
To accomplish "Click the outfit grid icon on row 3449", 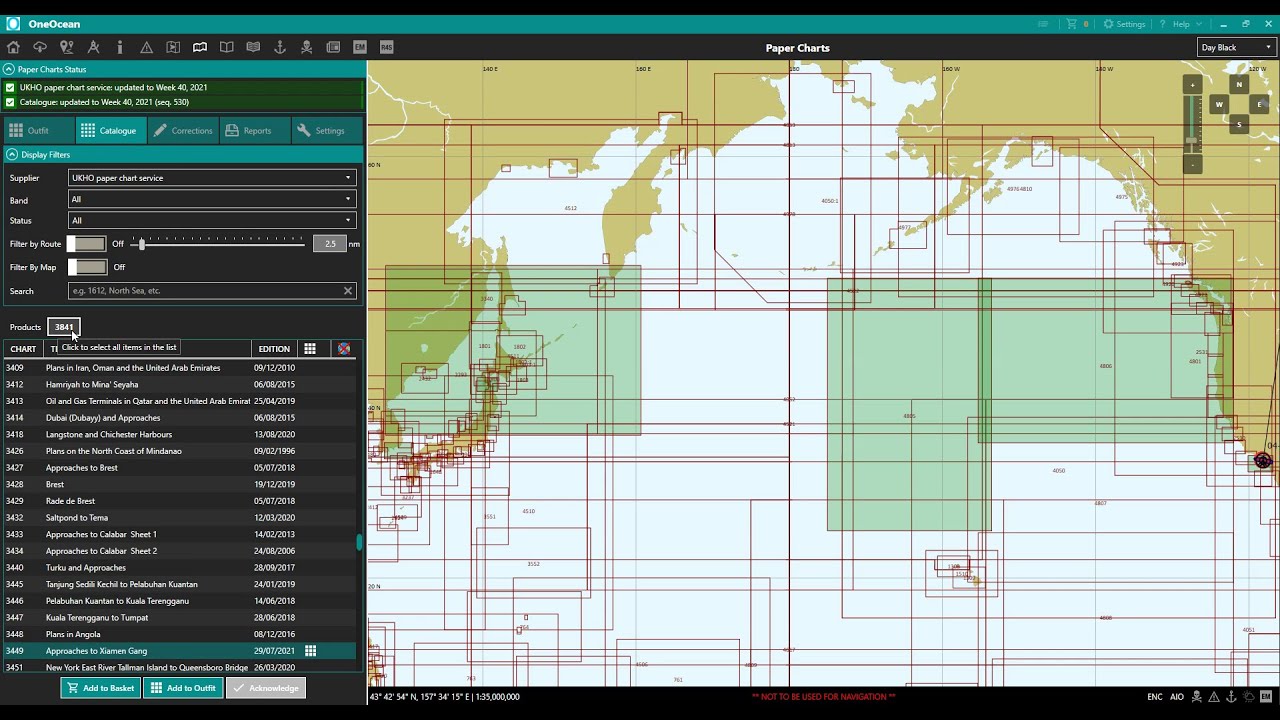I will coord(310,651).
